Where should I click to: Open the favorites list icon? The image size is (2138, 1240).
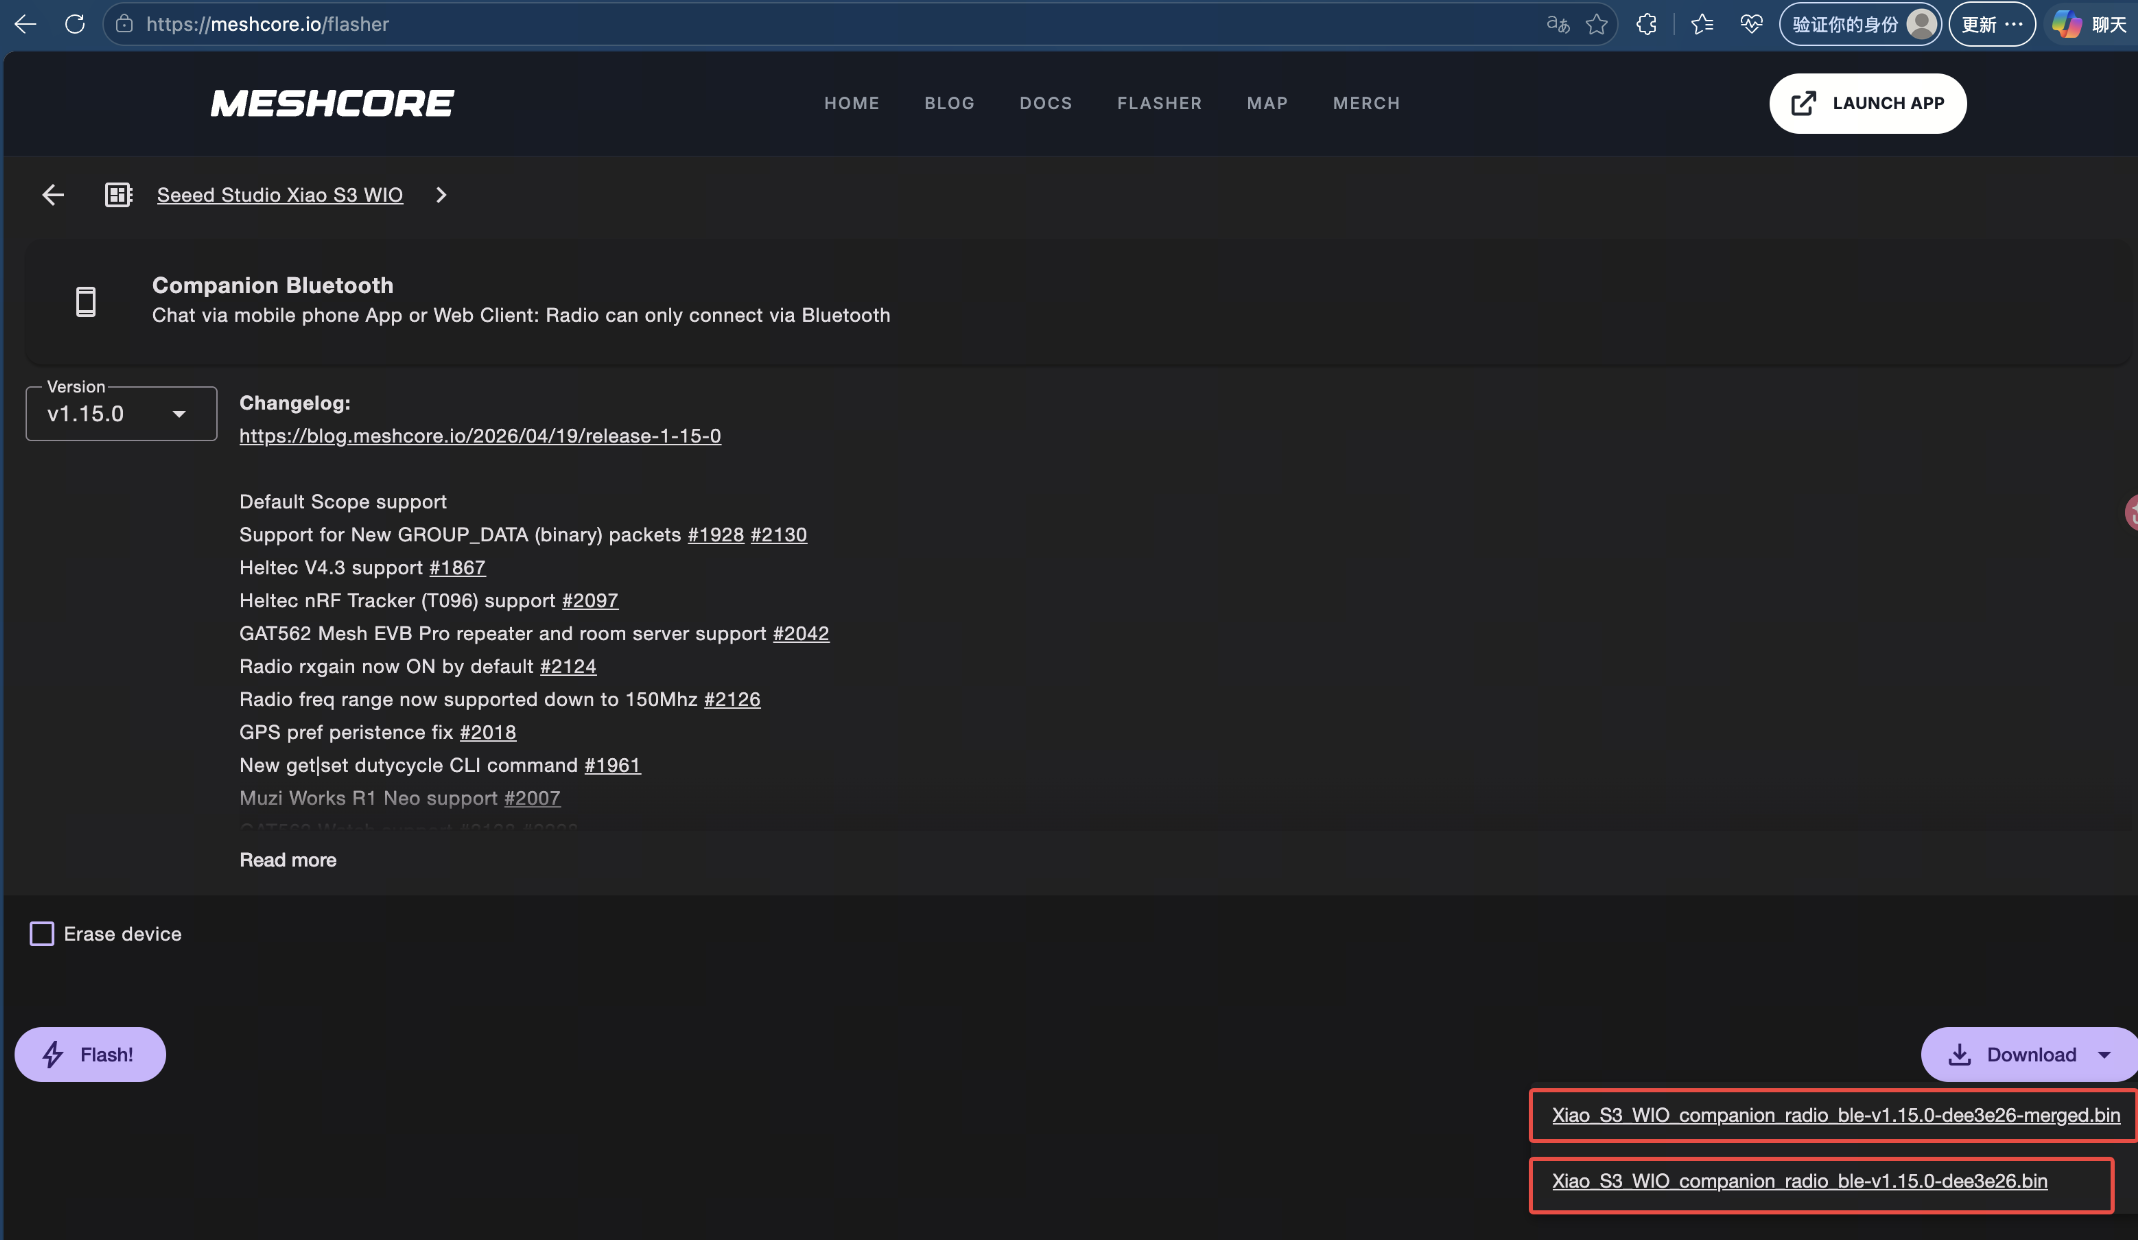tap(1702, 24)
